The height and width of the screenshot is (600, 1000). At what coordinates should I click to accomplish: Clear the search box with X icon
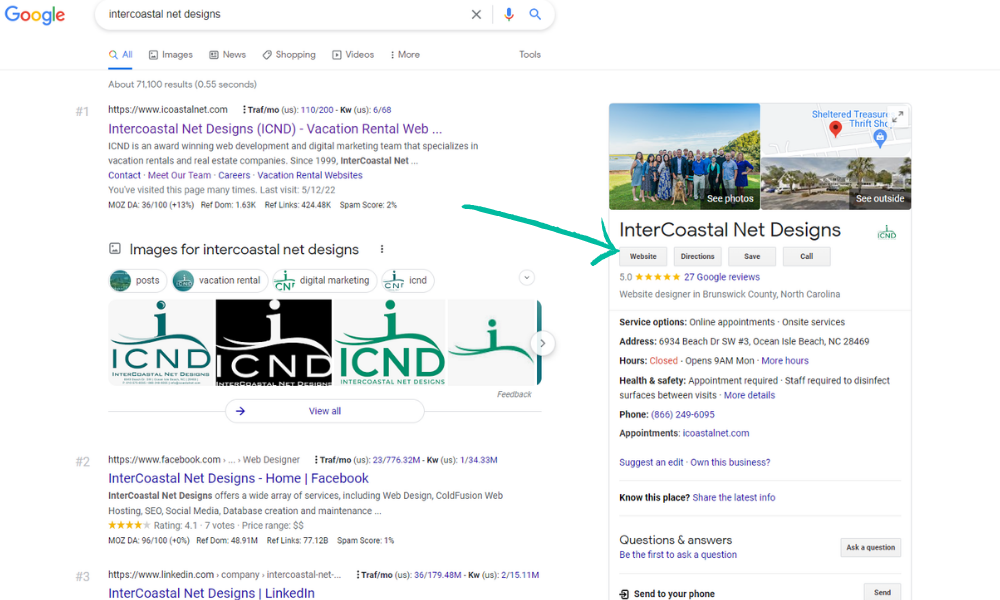pyautogui.click(x=476, y=15)
